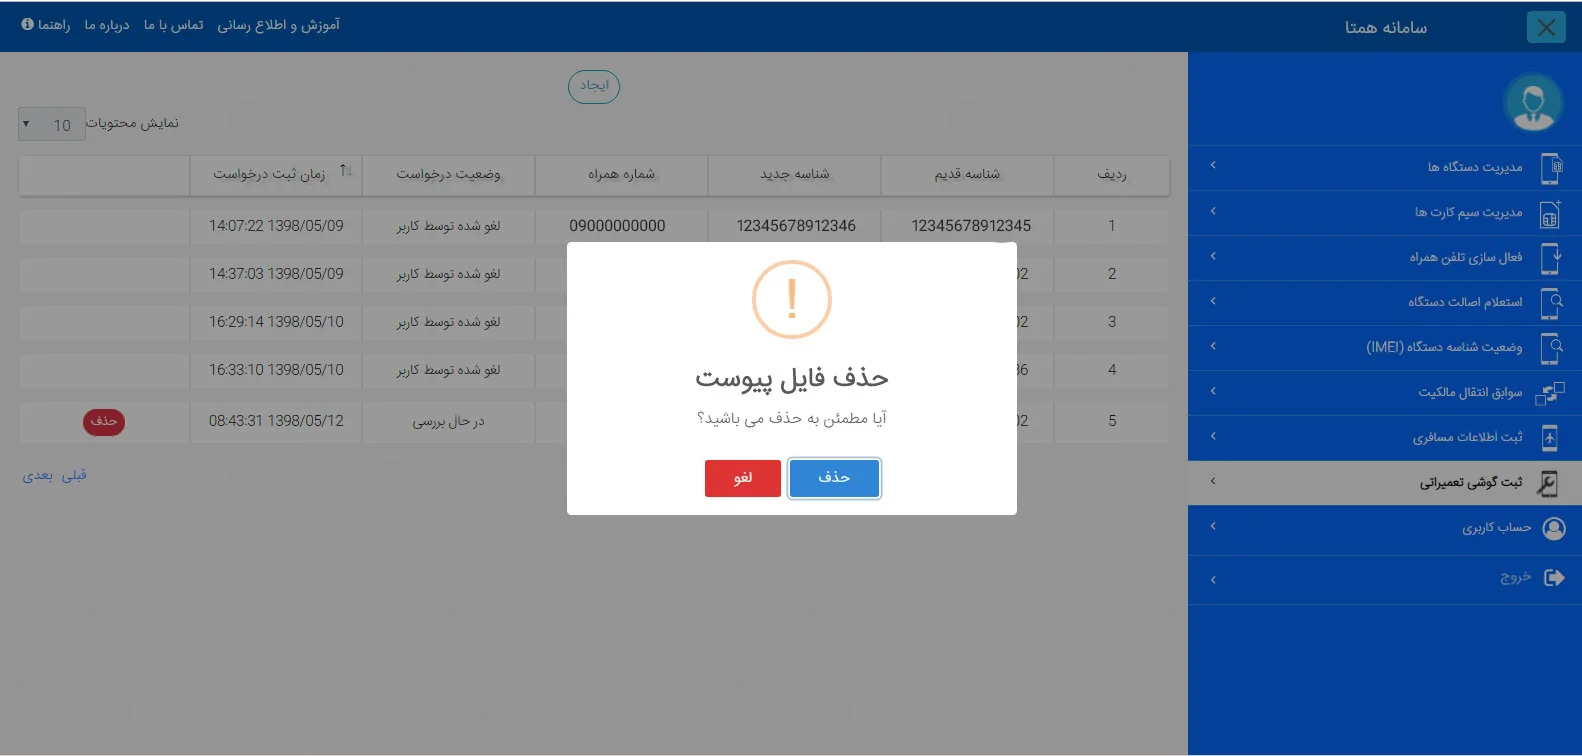Expand chevron of حساب کاربری
The image size is (1582, 756).
coord(1213,526)
